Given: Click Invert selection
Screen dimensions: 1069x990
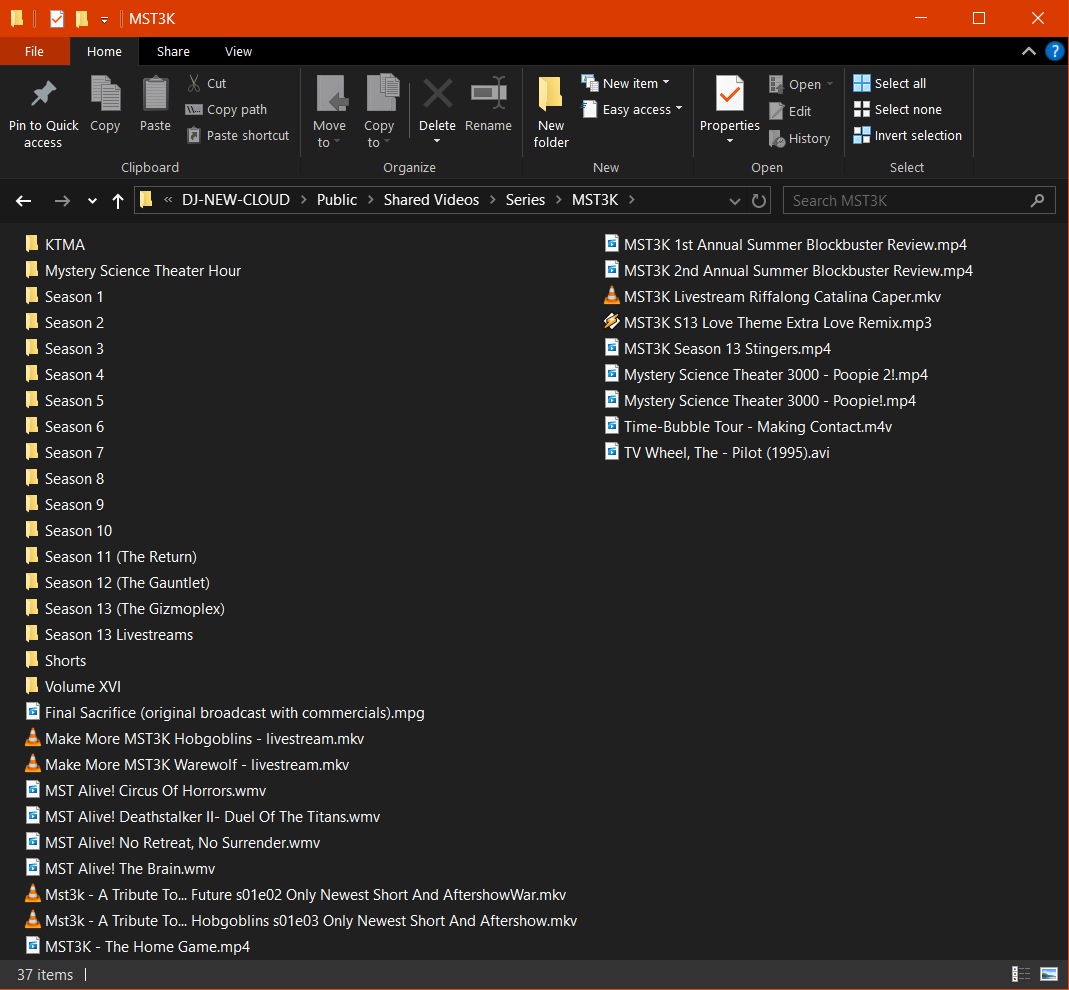Looking at the screenshot, I should (x=907, y=135).
